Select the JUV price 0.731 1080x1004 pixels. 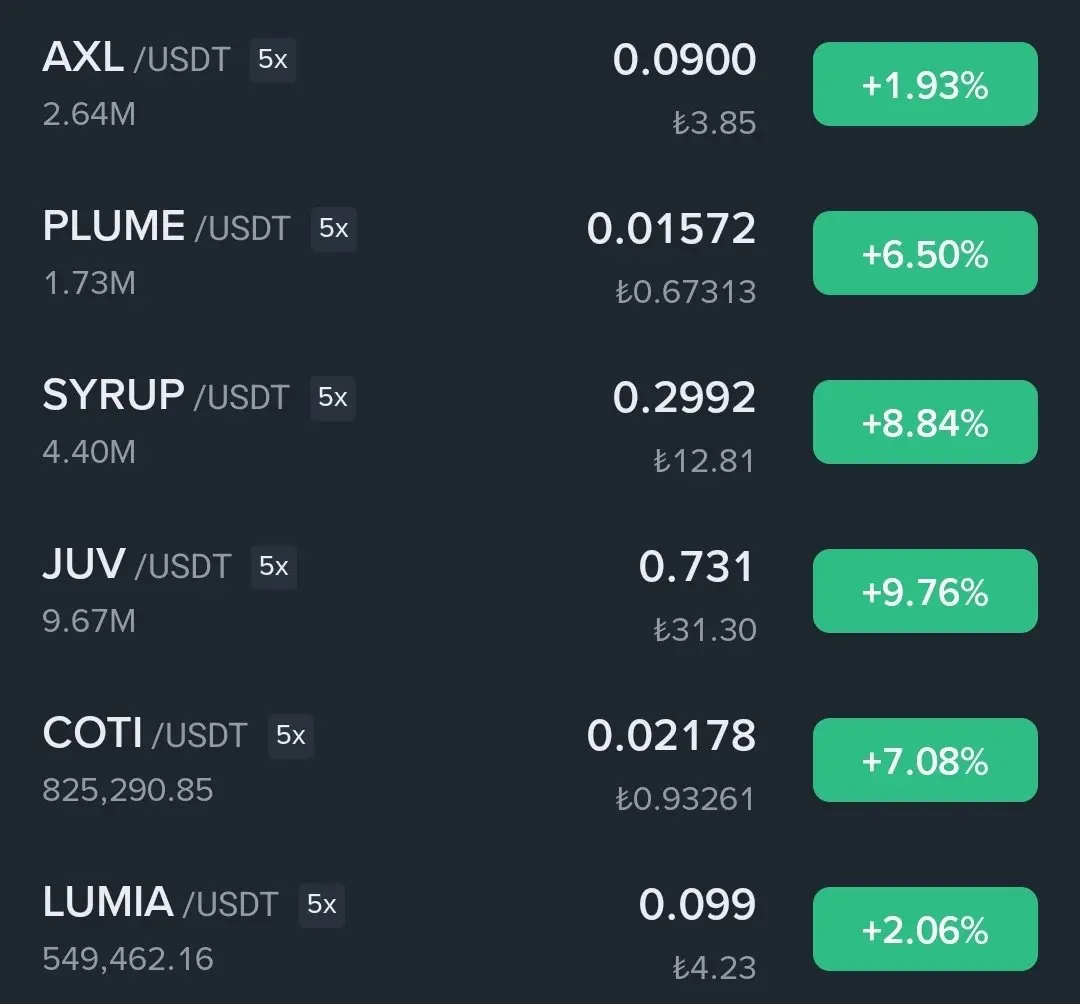coord(696,566)
